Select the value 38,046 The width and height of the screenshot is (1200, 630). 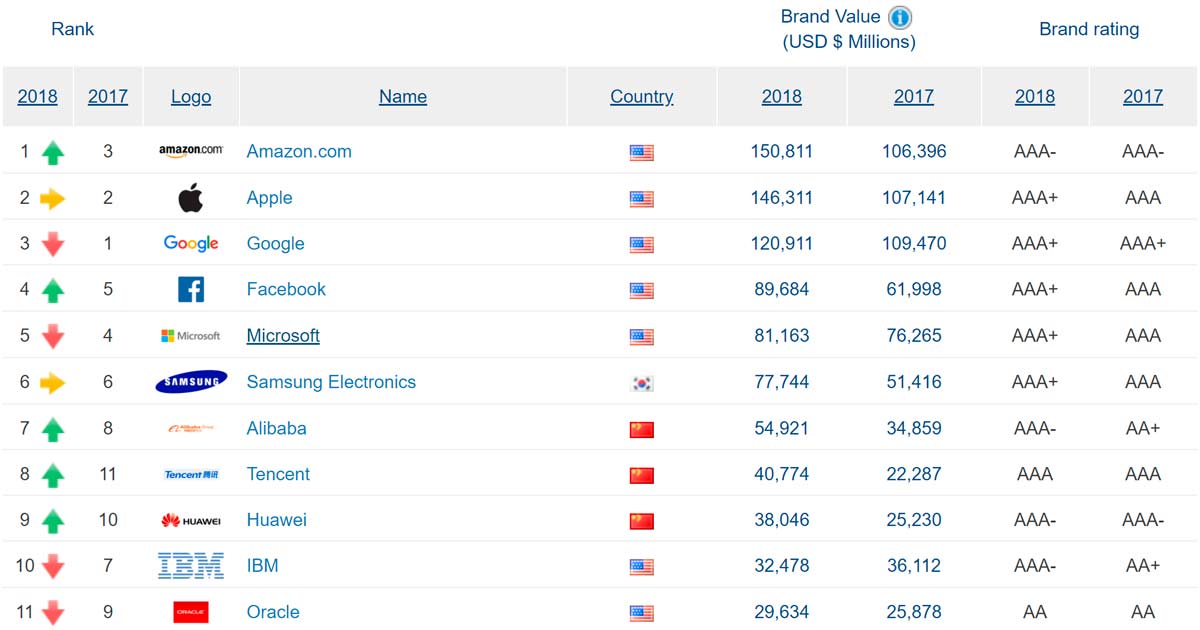point(782,520)
